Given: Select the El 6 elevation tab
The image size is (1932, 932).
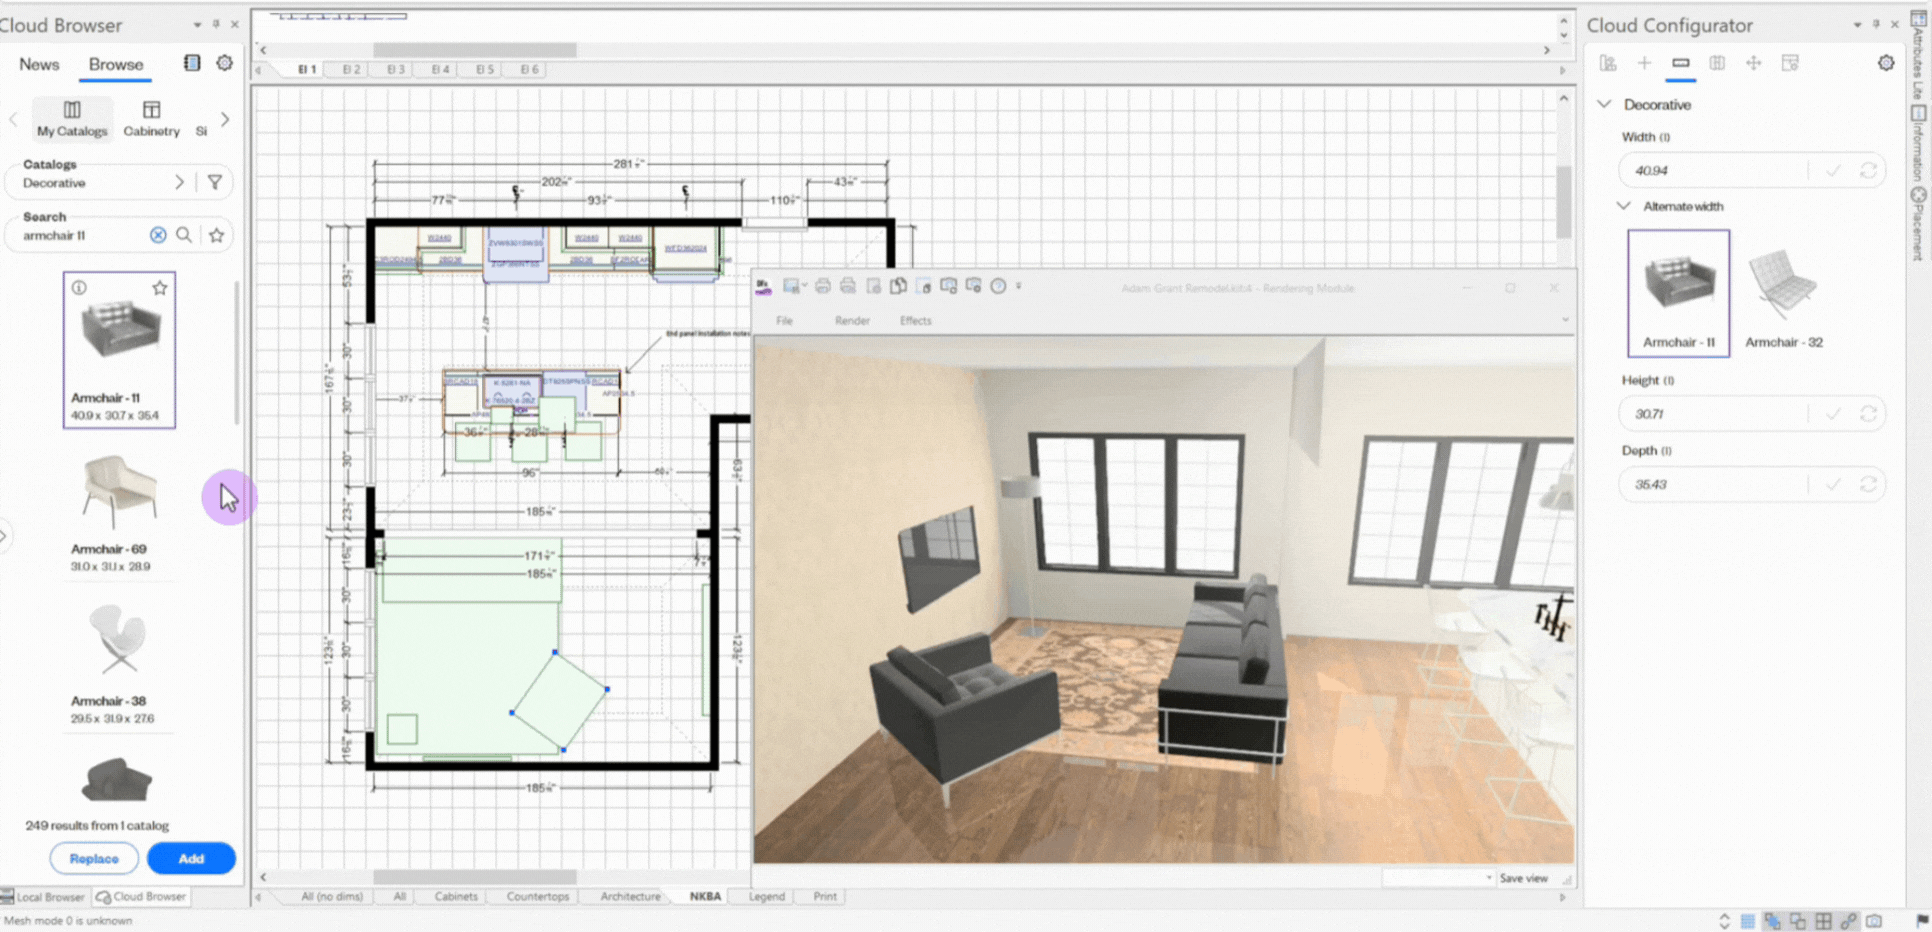Looking at the screenshot, I should 530,69.
